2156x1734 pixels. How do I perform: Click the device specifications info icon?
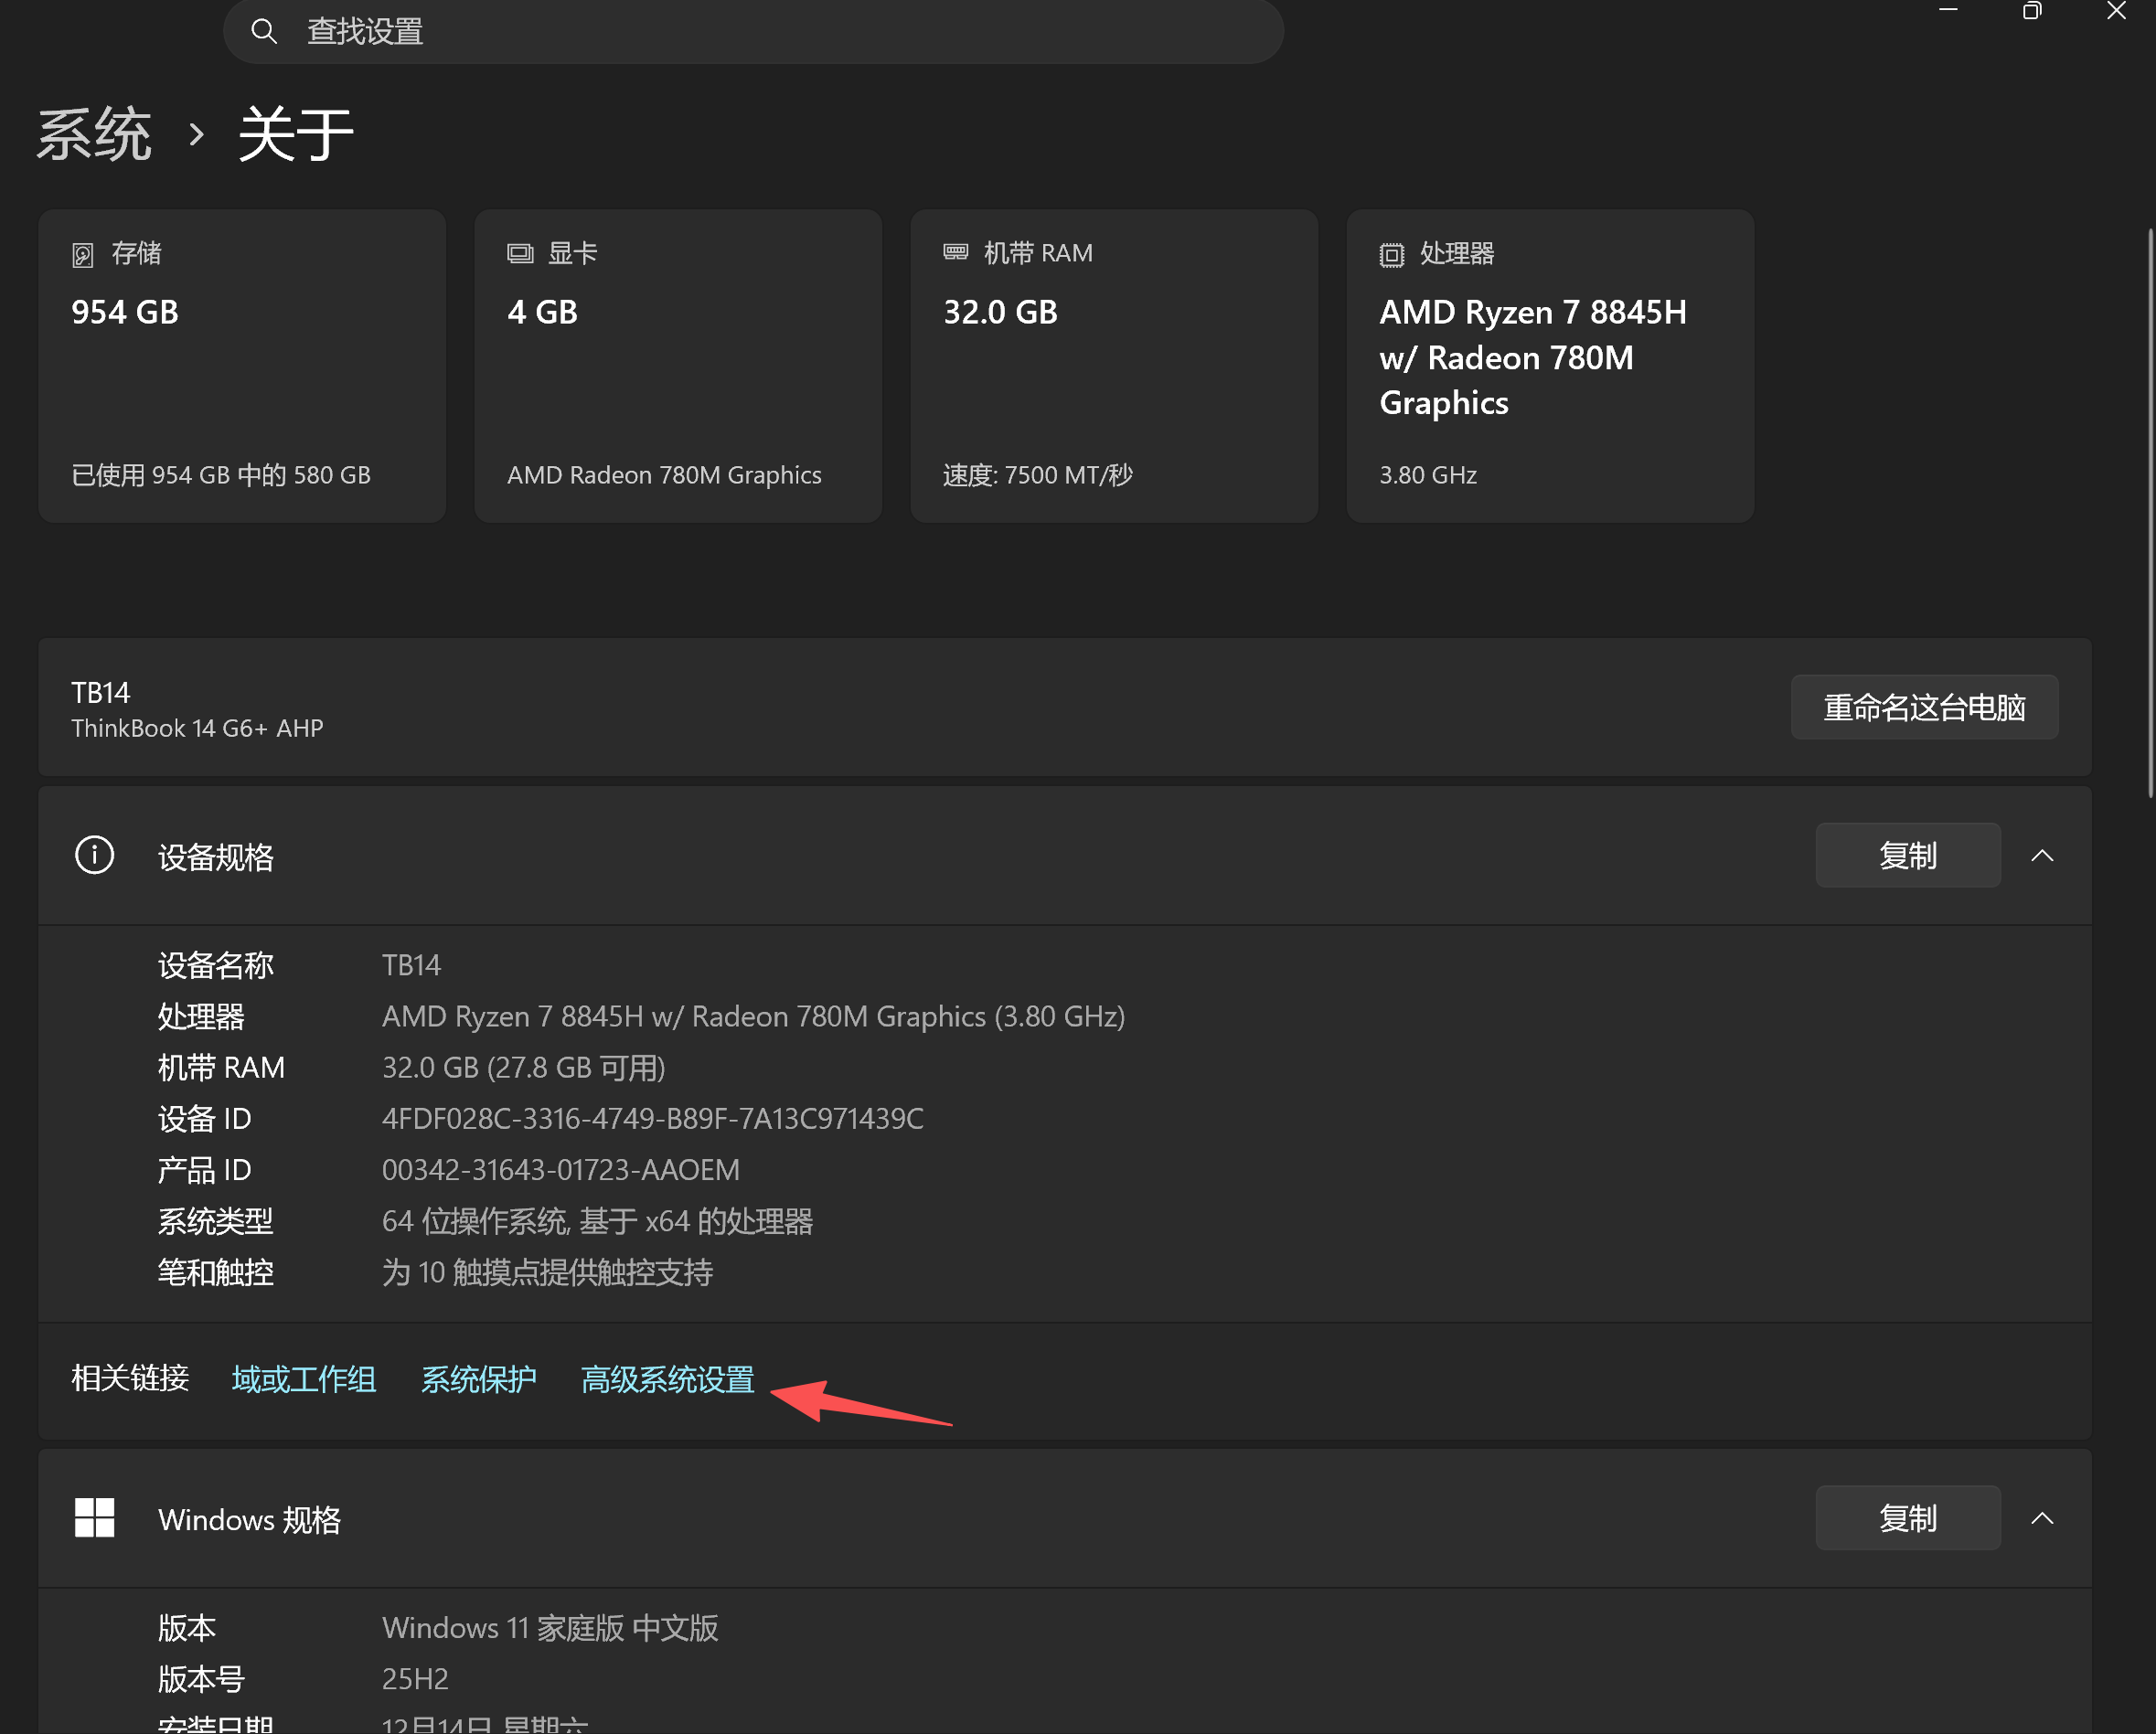click(95, 855)
